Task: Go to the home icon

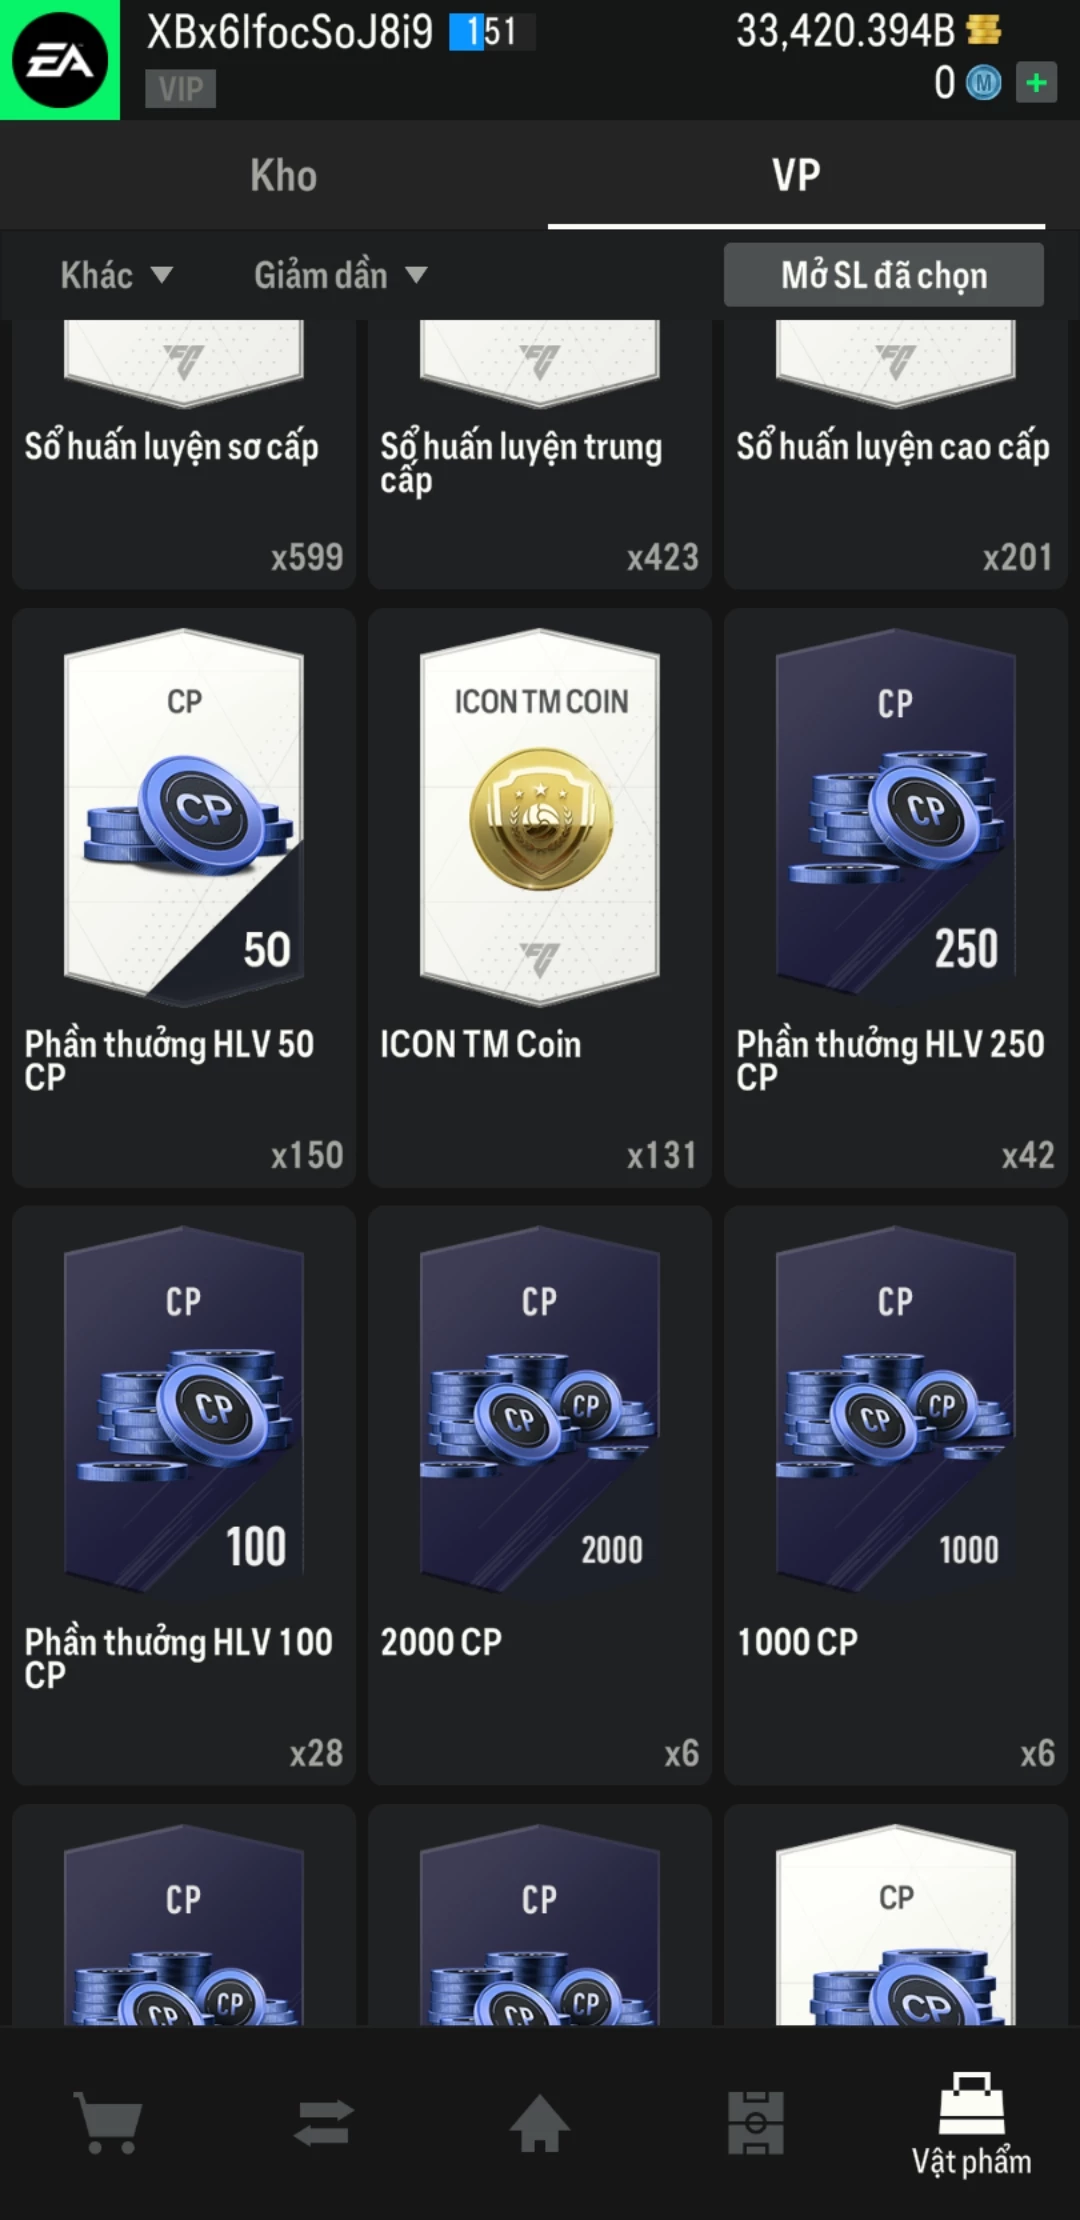Action: (x=540, y=2122)
